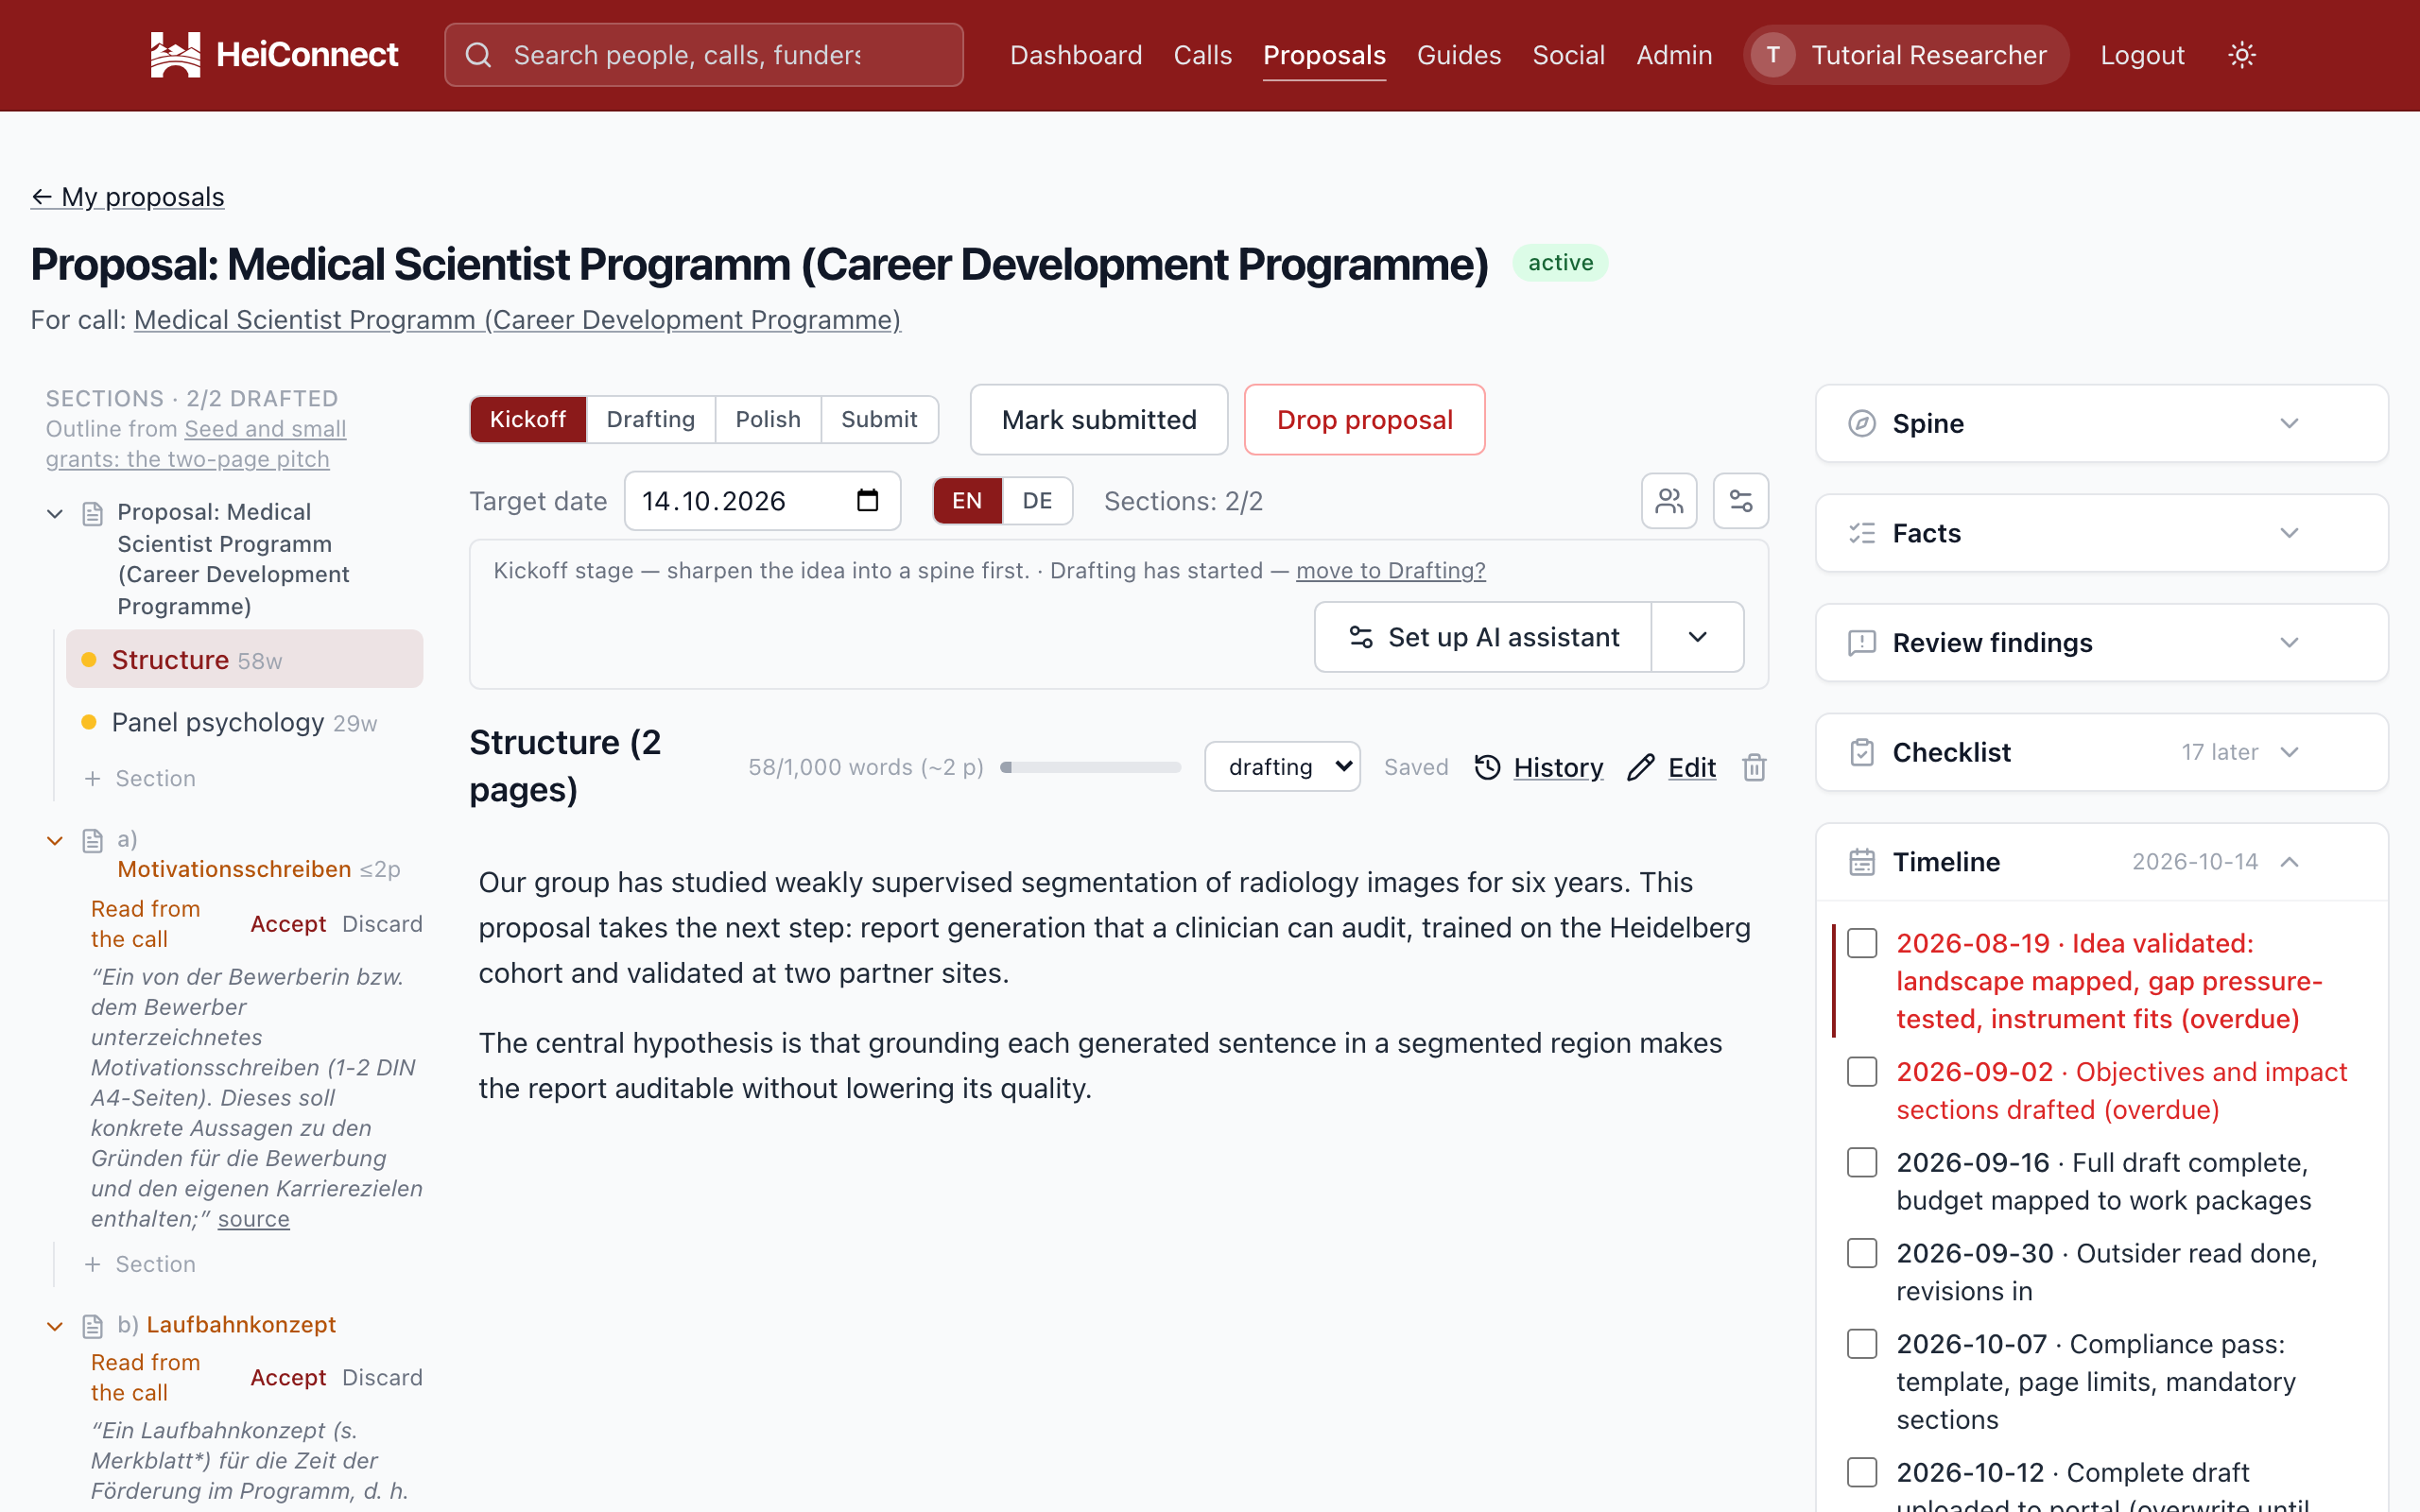The width and height of the screenshot is (2420, 1512).
Task: Switch language toggle to DE
Action: pos(1037,500)
